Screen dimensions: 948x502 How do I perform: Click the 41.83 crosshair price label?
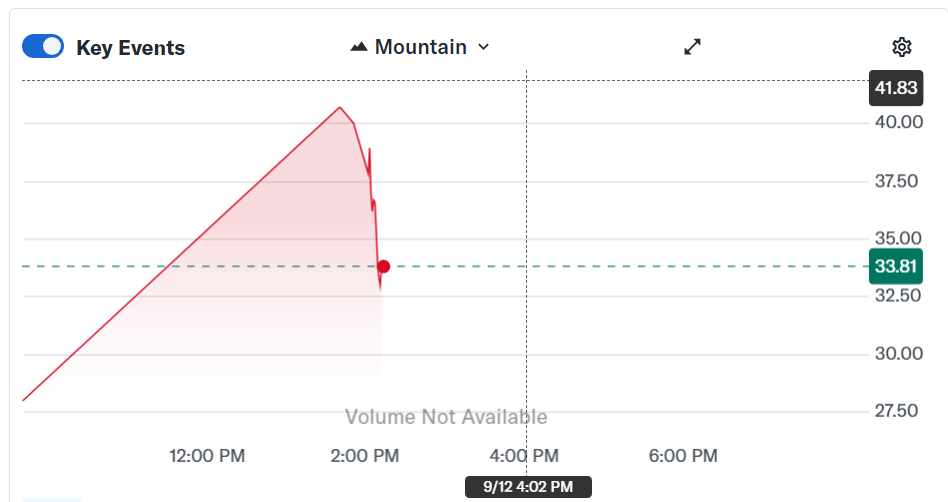(895, 88)
